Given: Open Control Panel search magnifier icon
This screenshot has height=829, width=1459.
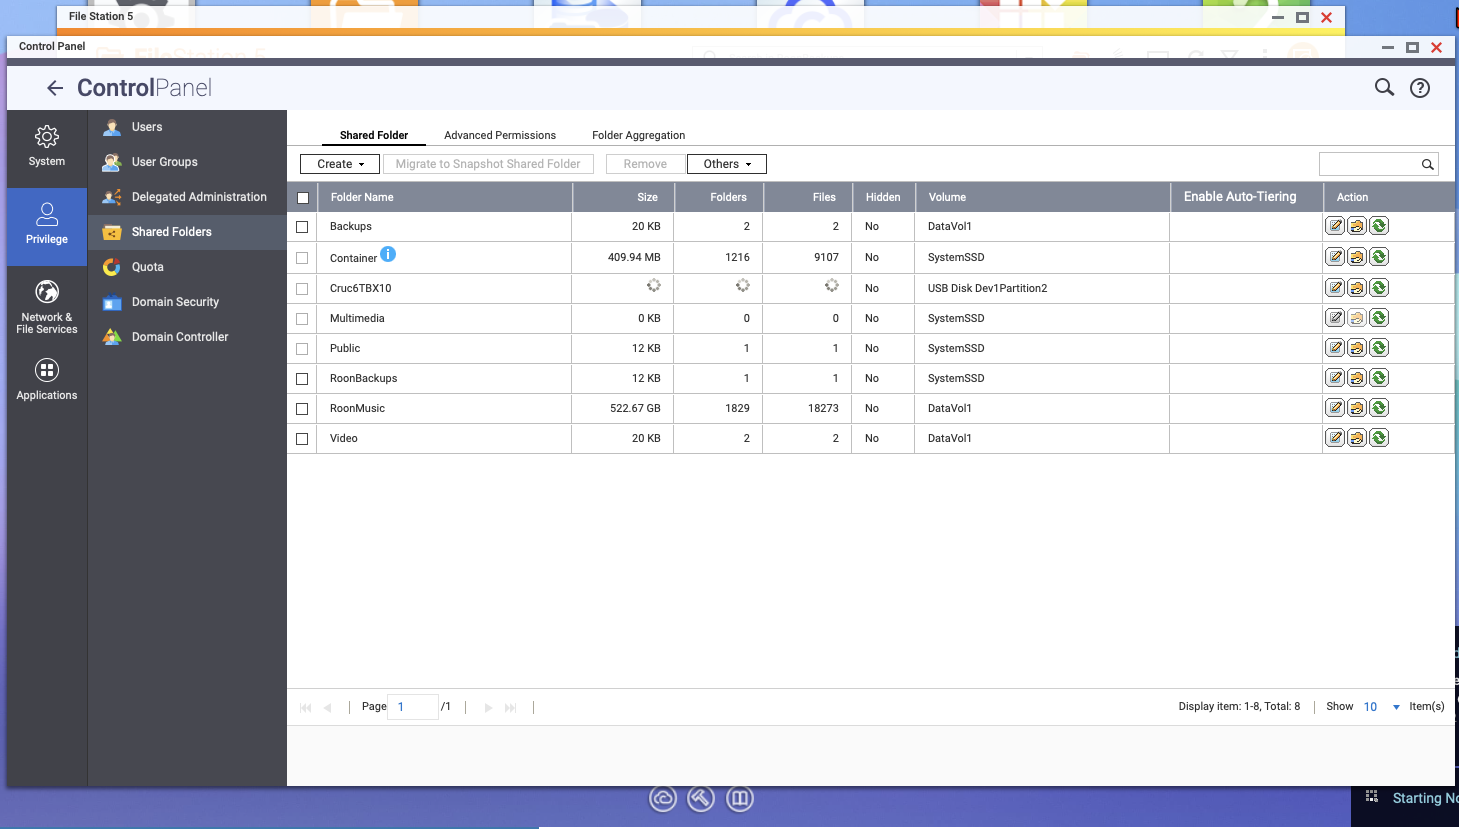Looking at the screenshot, I should click(x=1384, y=88).
